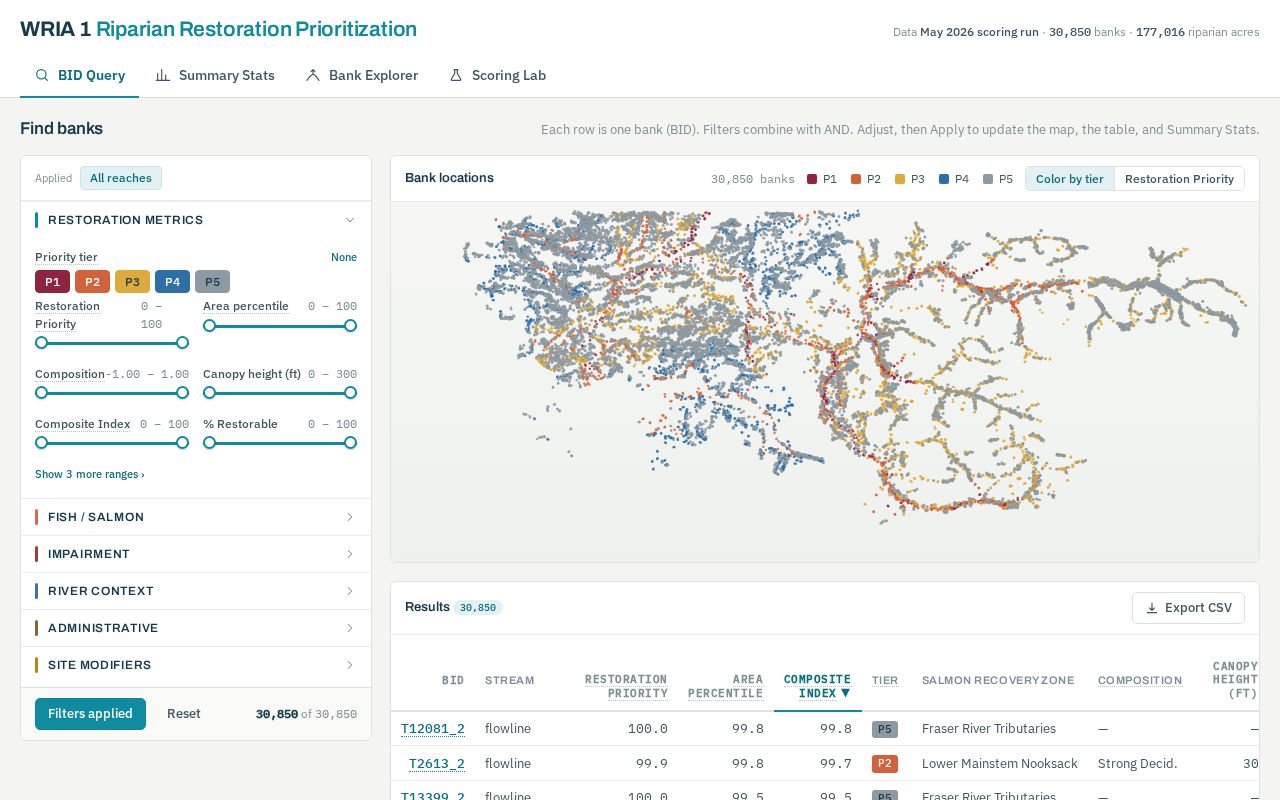The height and width of the screenshot is (800, 1280).
Task: Click the Filters applied button
Action: tap(90, 714)
